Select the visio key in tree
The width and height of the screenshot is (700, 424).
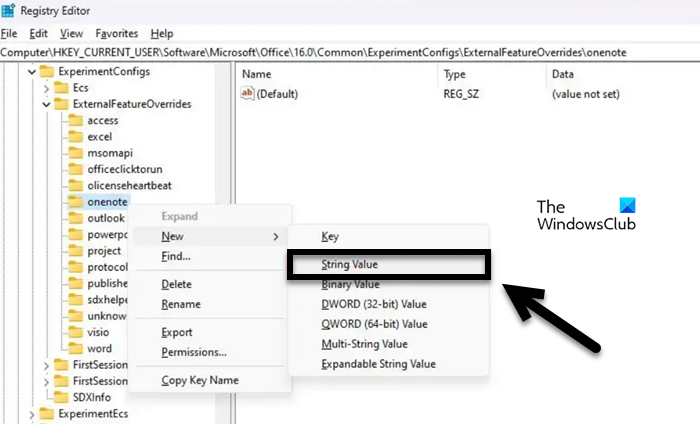(x=98, y=333)
